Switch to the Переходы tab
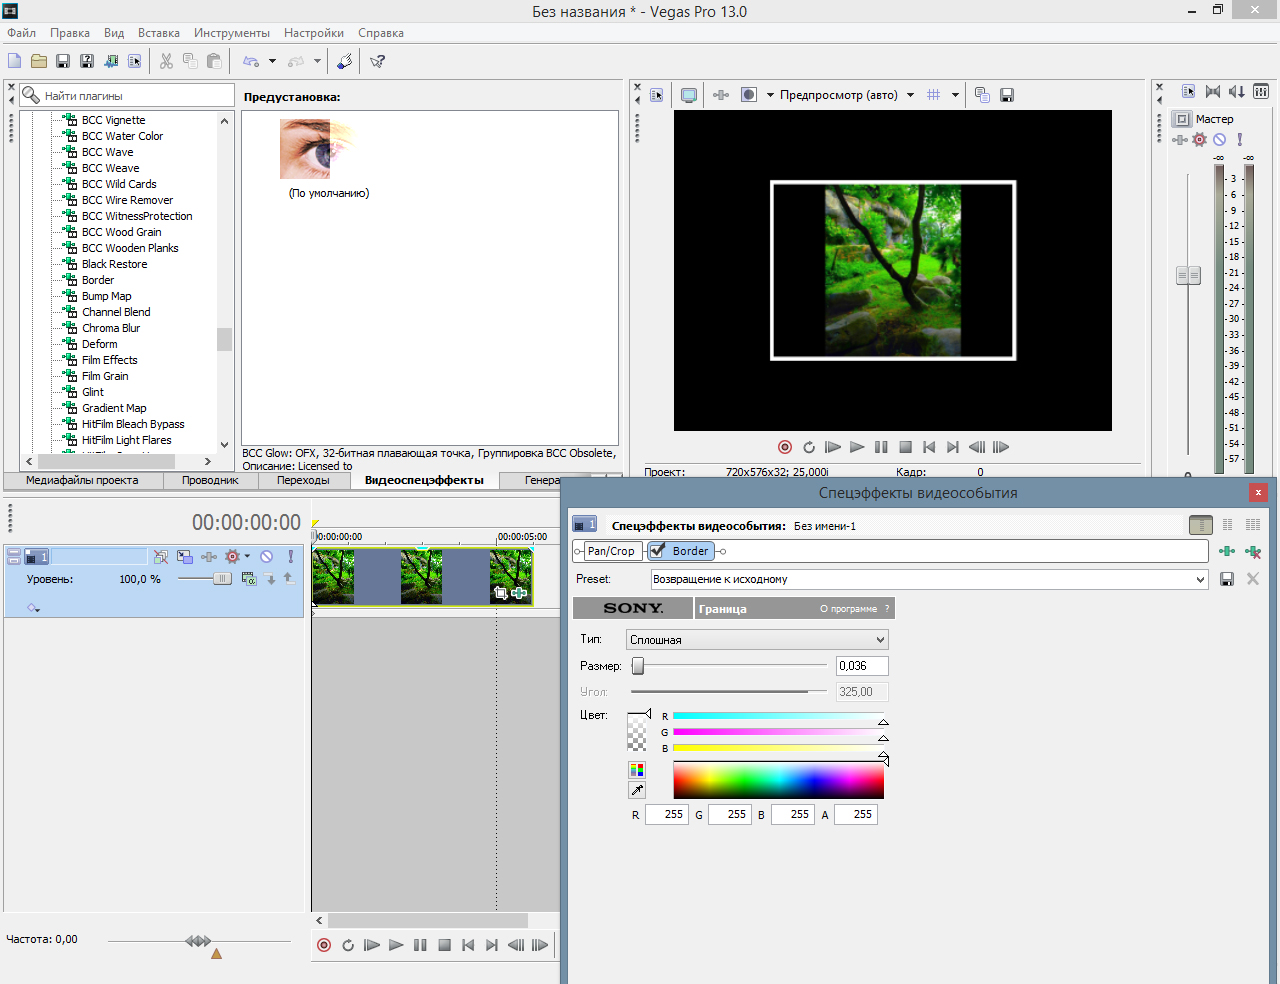The width and height of the screenshot is (1280, 984). [x=303, y=480]
